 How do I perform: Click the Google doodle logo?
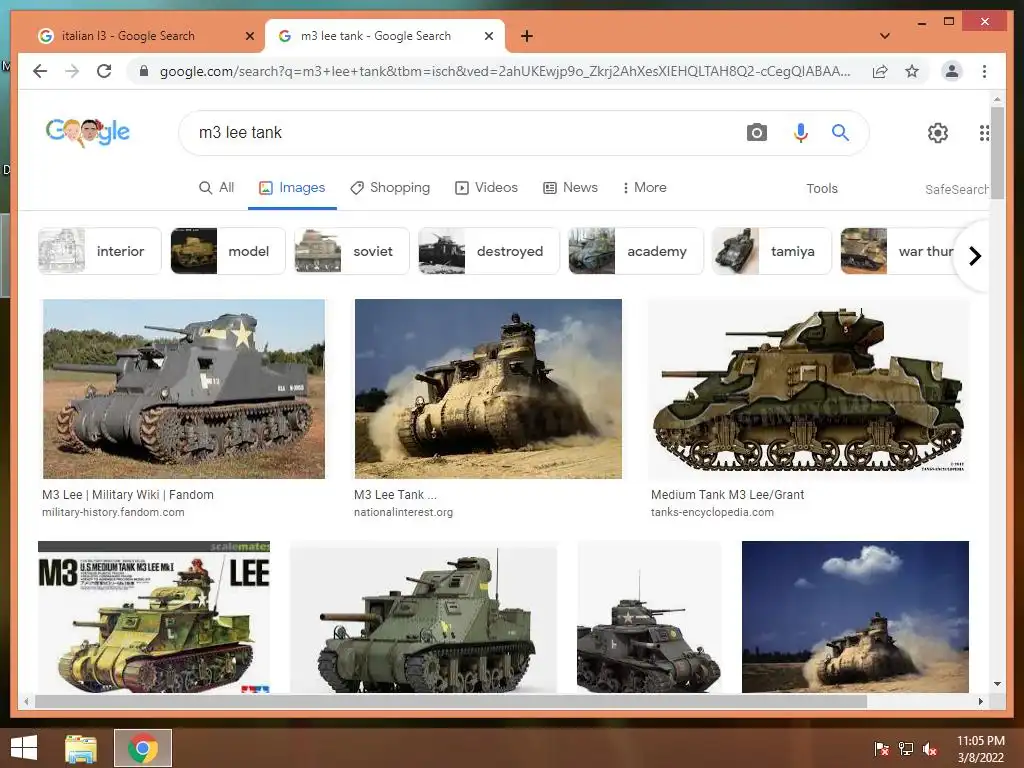pyautogui.click(x=88, y=133)
